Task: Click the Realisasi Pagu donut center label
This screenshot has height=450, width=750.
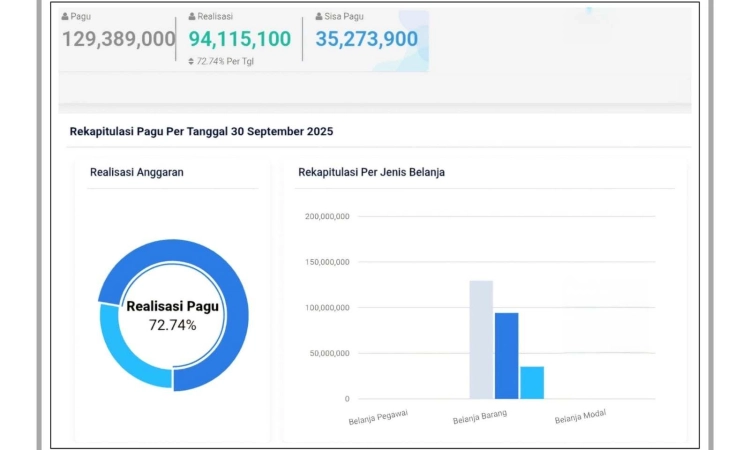Action: tap(172, 307)
